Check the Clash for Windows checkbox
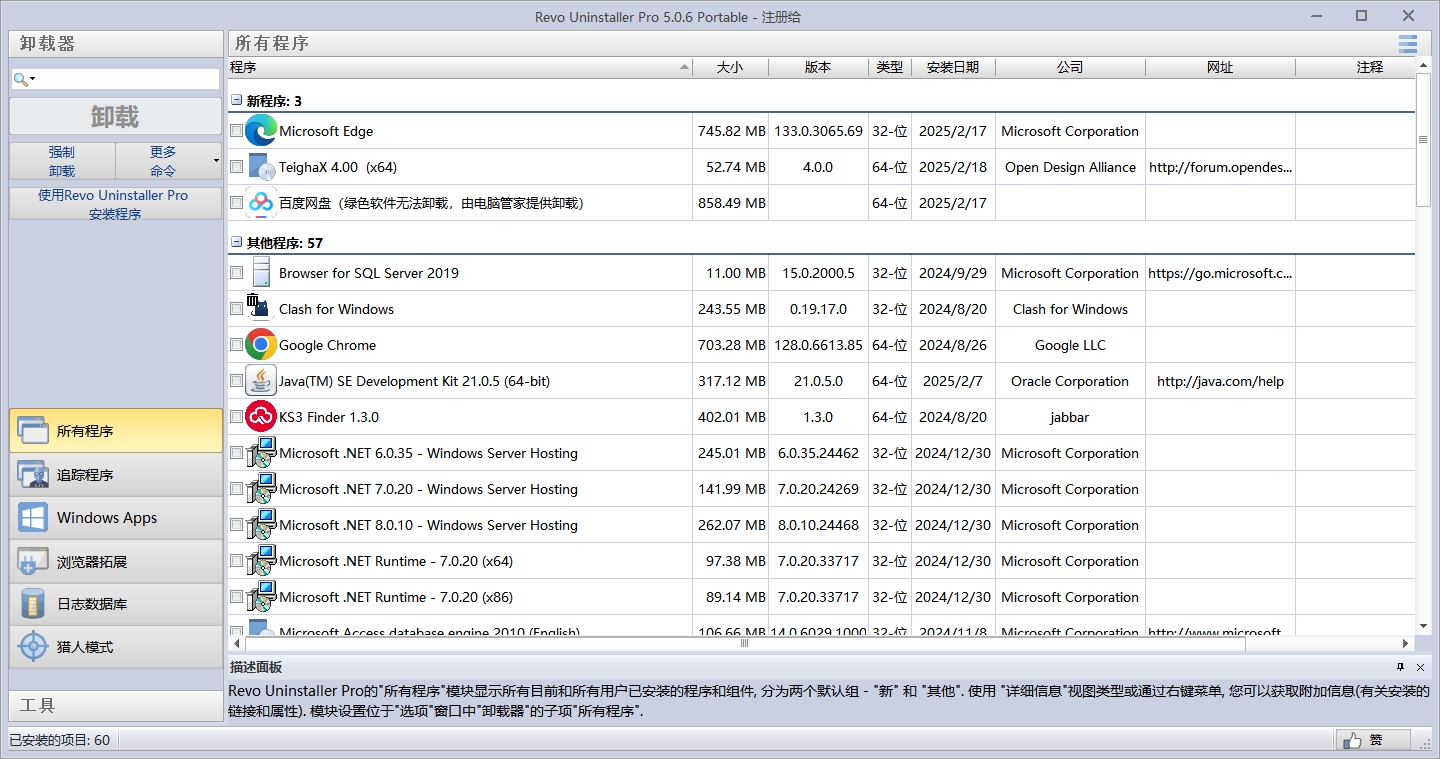The width and height of the screenshot is (1440, 759). [236, 309]
